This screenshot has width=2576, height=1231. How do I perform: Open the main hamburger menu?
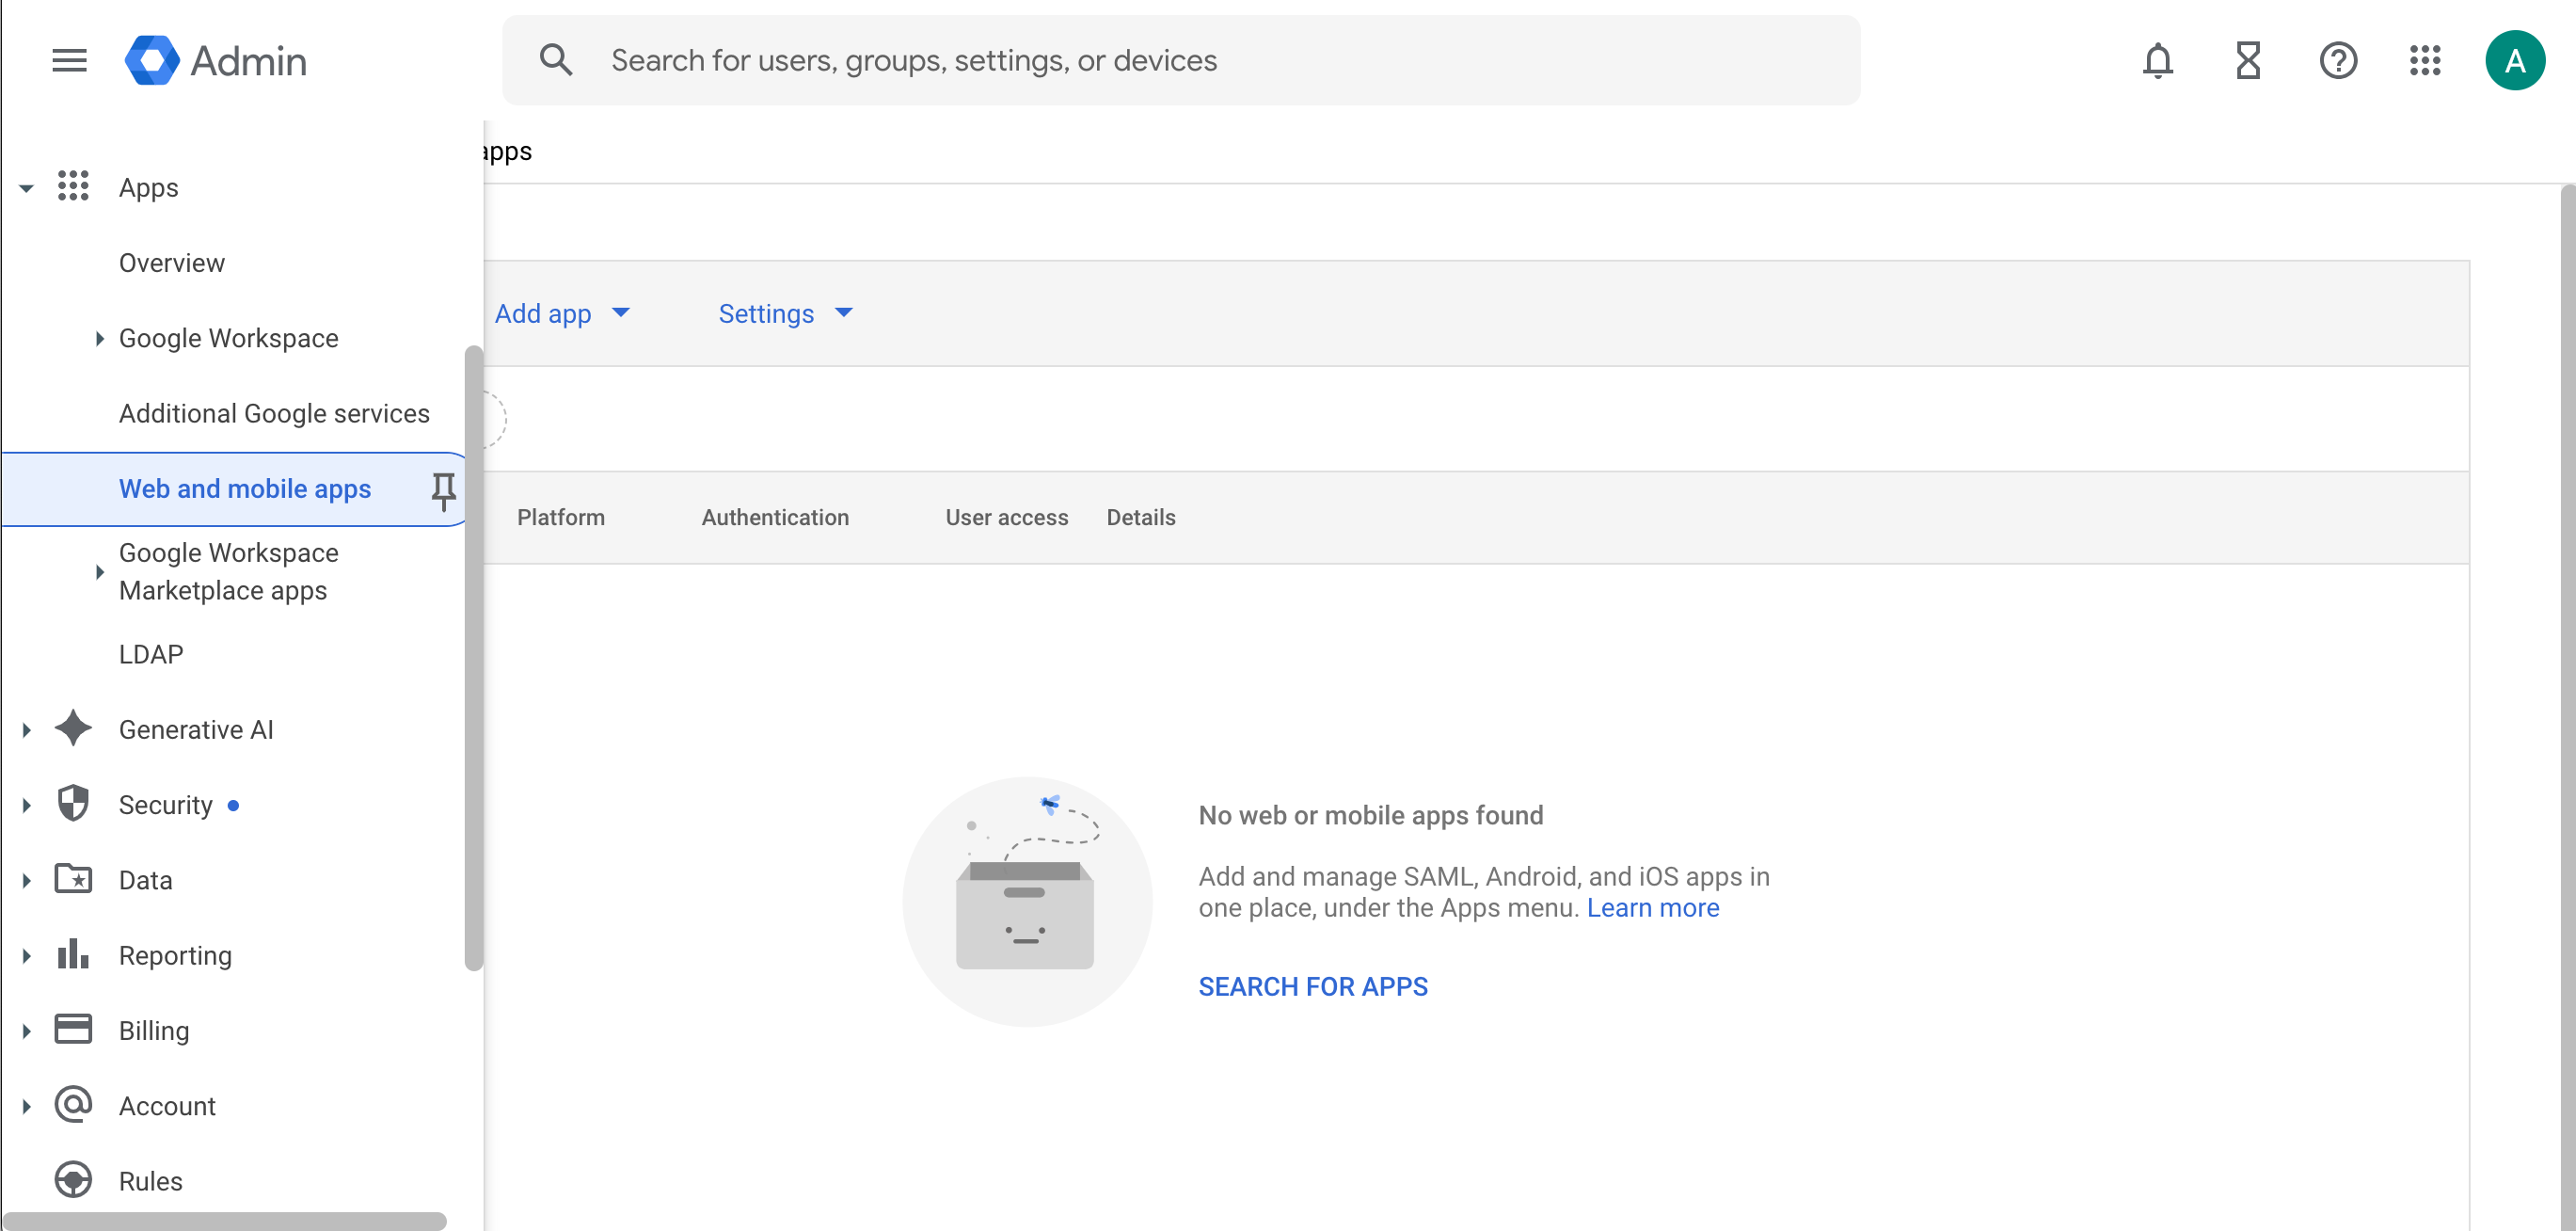(x=69, y=61)
